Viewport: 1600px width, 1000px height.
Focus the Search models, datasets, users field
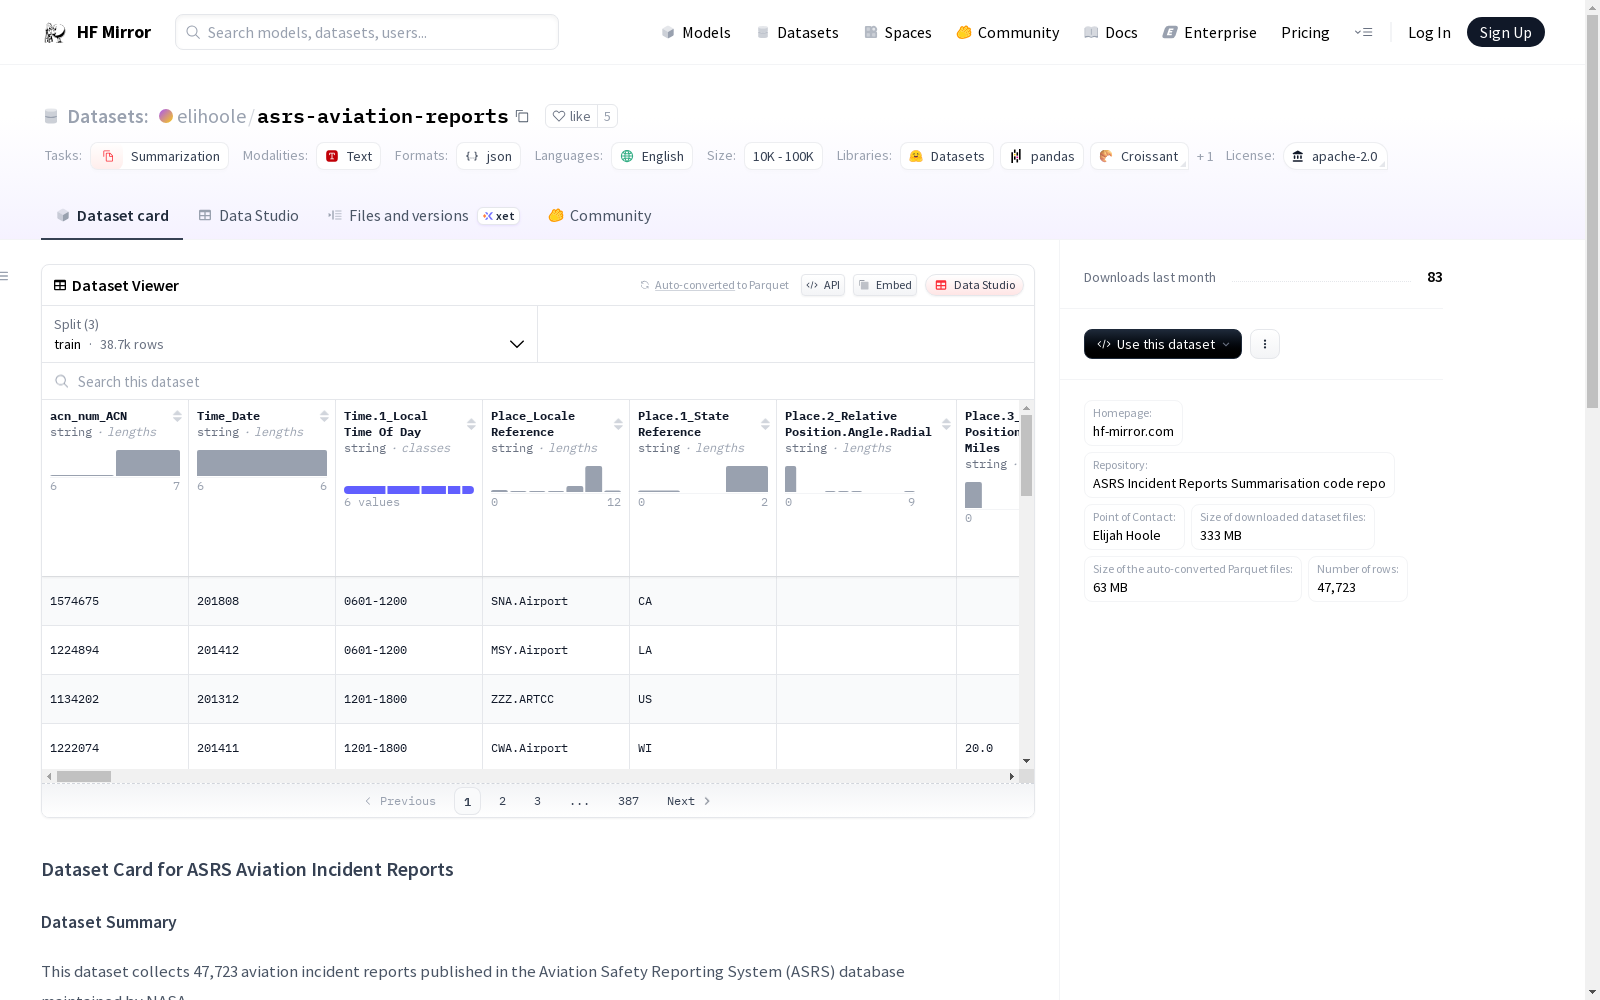click(x=367, y=32)
